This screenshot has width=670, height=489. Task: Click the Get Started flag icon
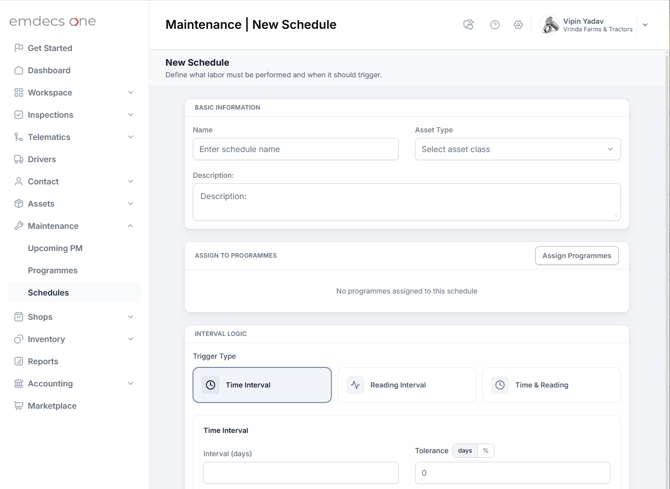tap(18, 48)
